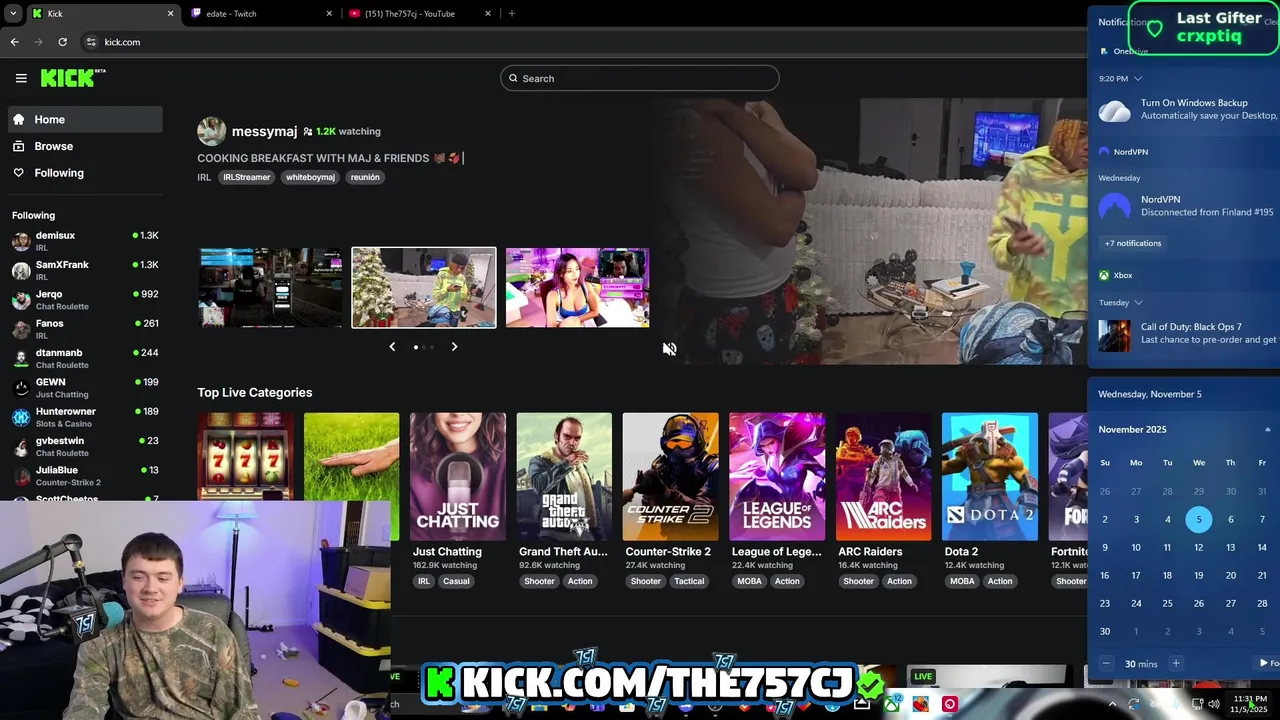This screenshot has height=720, width=1280.
Task: Collapse the Tuesday notification group
Action: pyautogui.click(x=1138, y=302)
